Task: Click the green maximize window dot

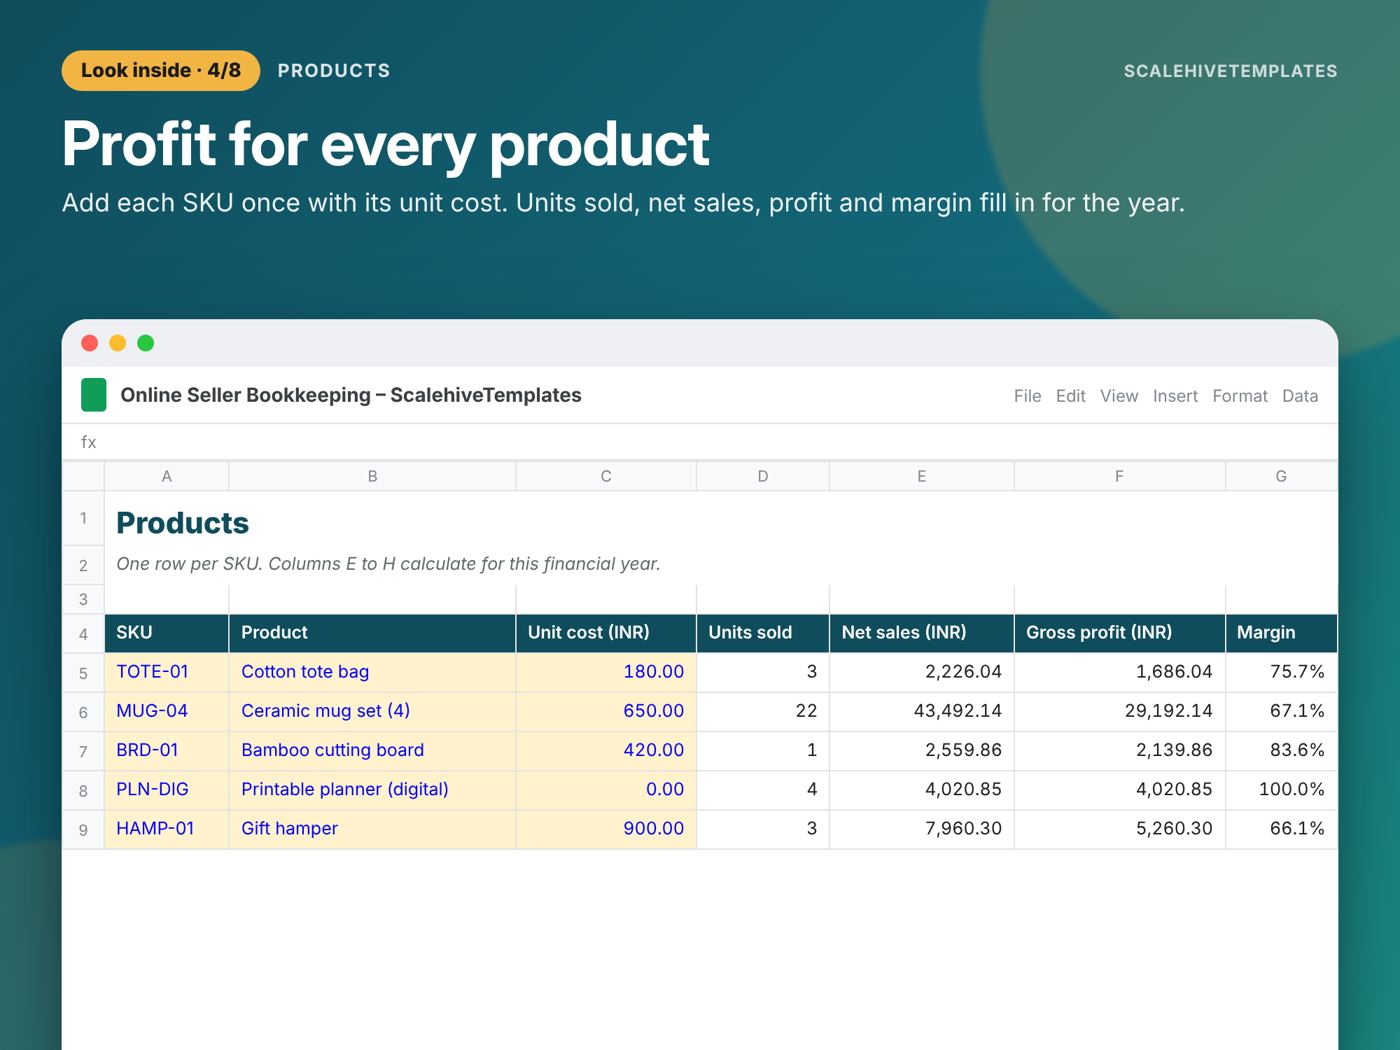Action: click(x=145, y=343)
